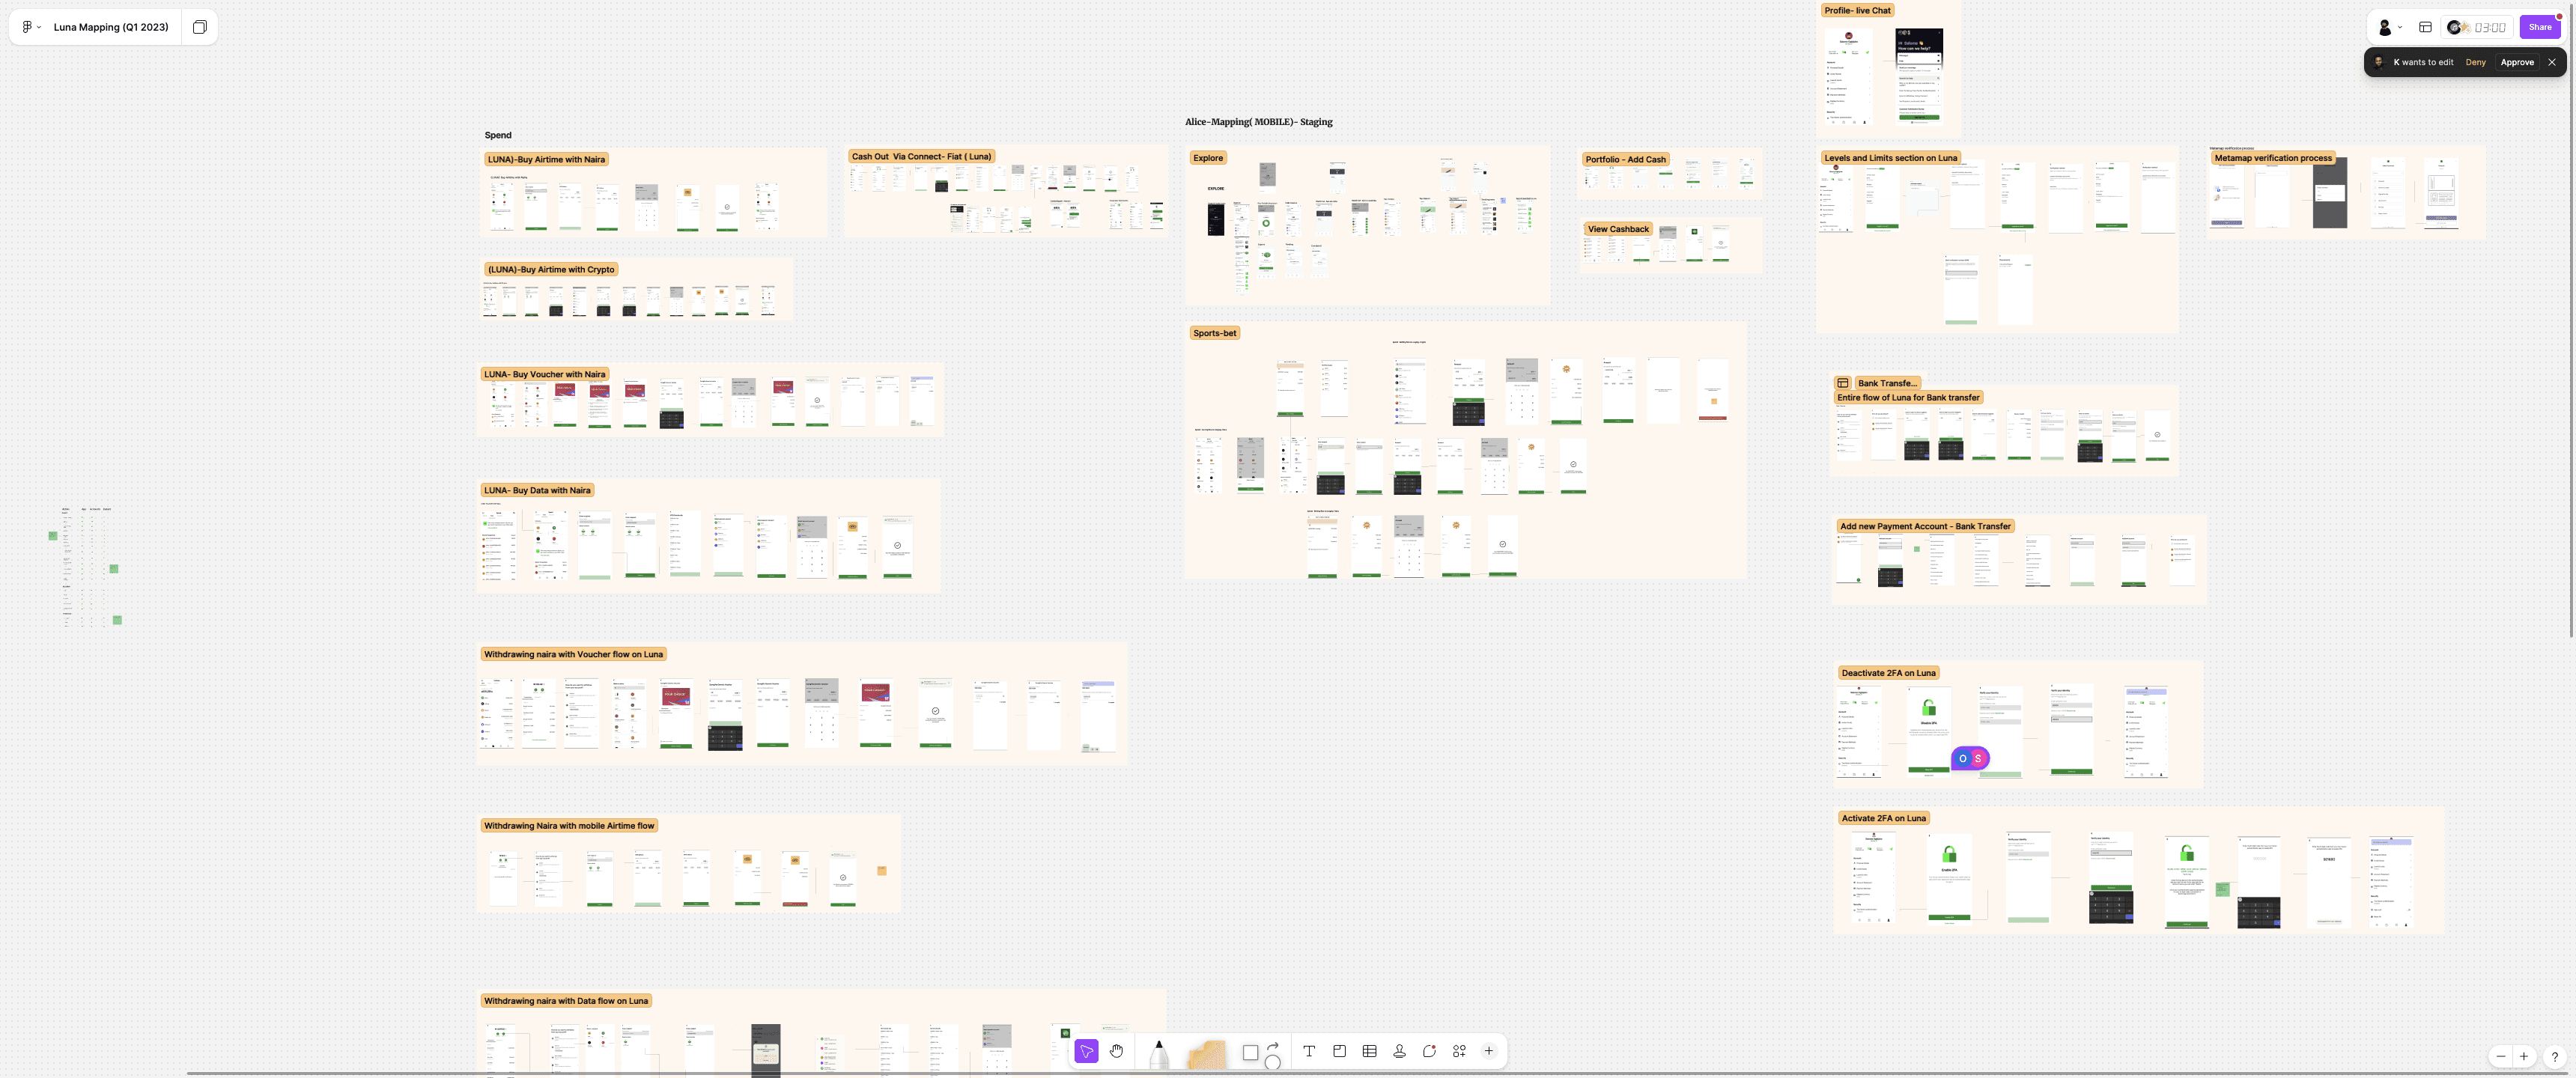2576x1078 pixels.
Task: Insert a table with Table tool
Action: [x=1369, y=1051]
